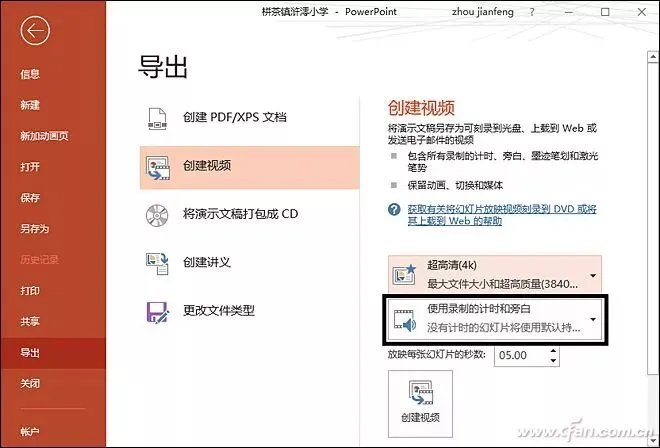660x448 pixels.
Task: Click the Change File Type floppy icon
Action: 157,312
